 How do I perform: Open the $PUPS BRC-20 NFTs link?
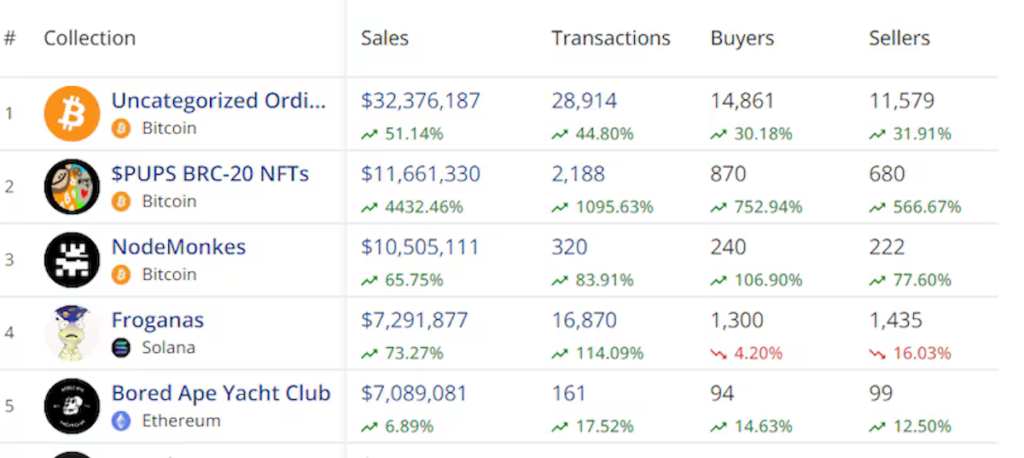click(210, 174)
